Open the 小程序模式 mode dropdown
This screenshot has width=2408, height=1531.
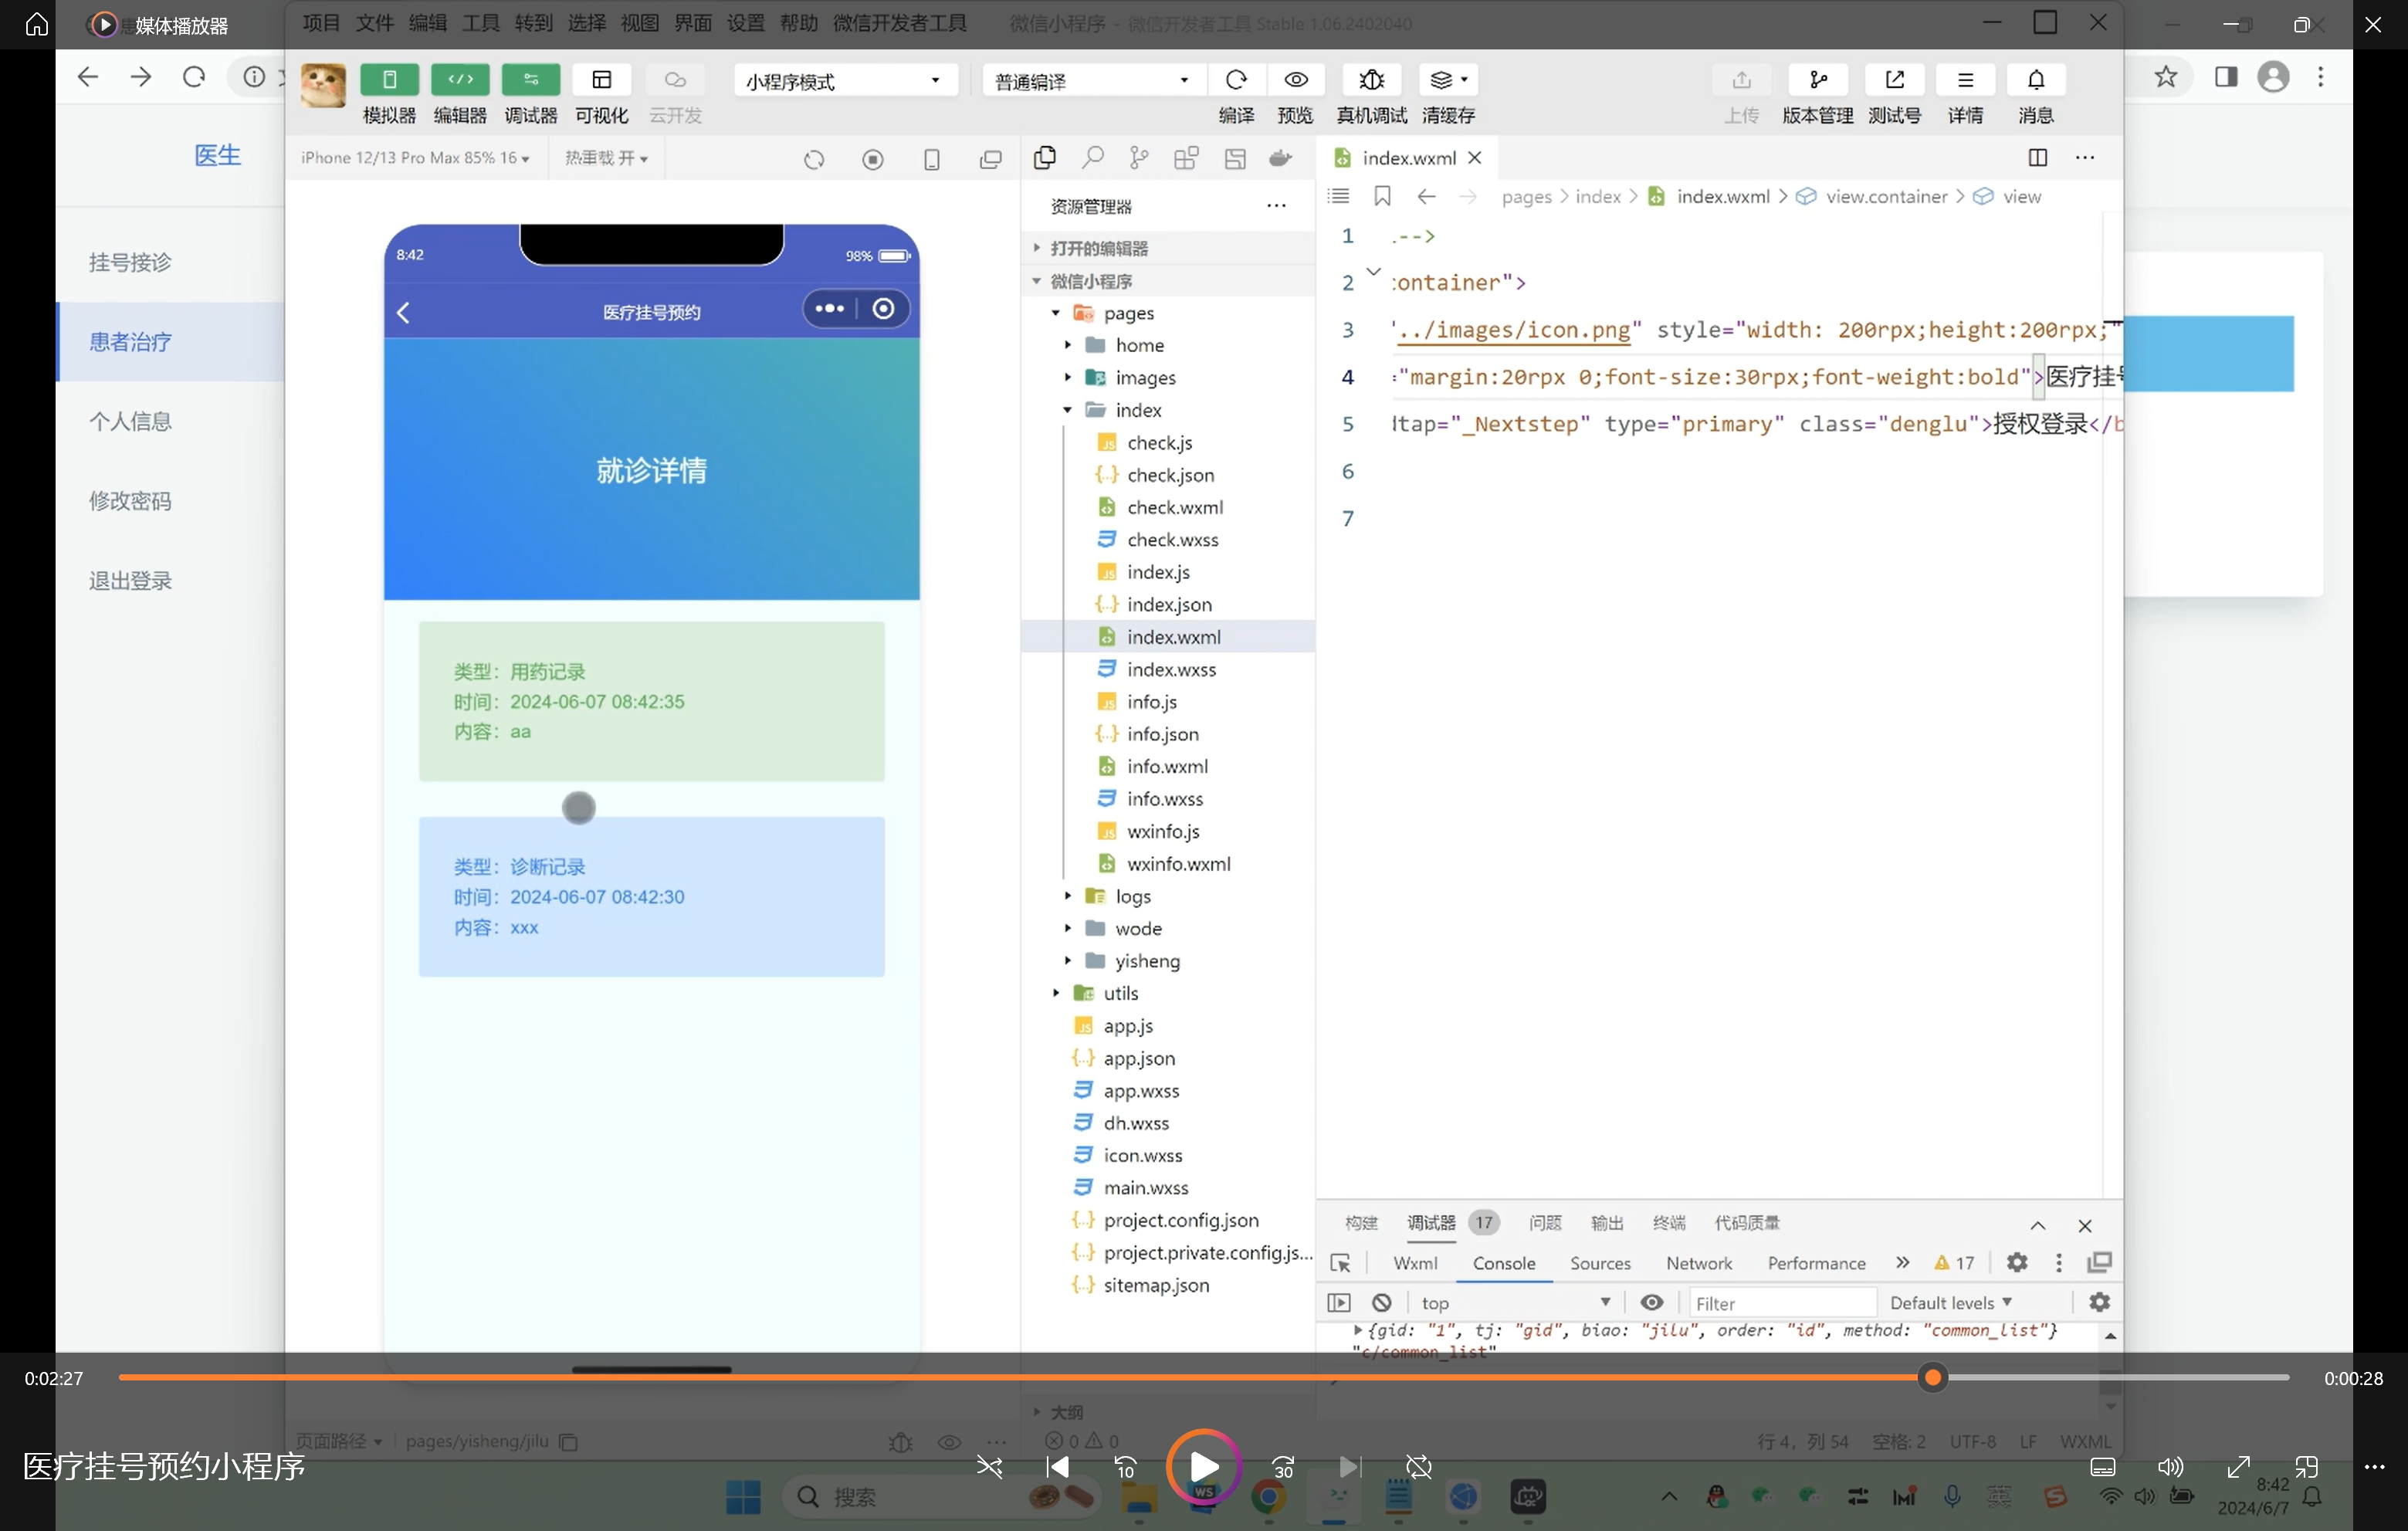845,80
